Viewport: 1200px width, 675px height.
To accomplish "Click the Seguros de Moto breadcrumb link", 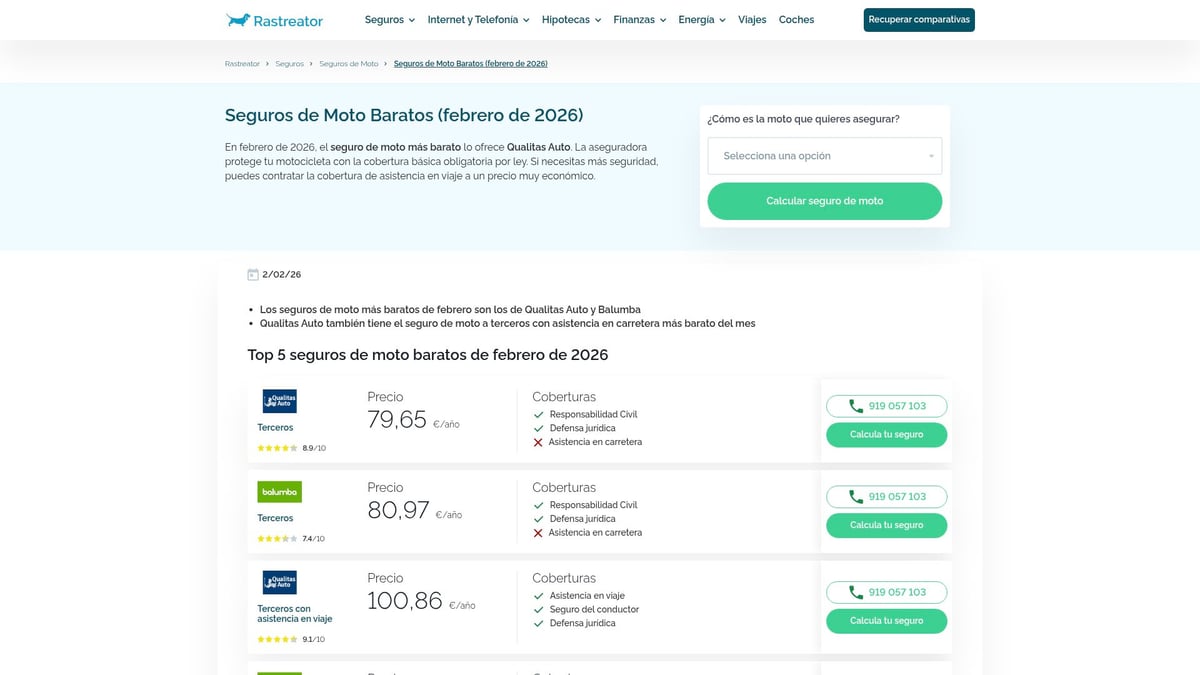I will point(349,63).
